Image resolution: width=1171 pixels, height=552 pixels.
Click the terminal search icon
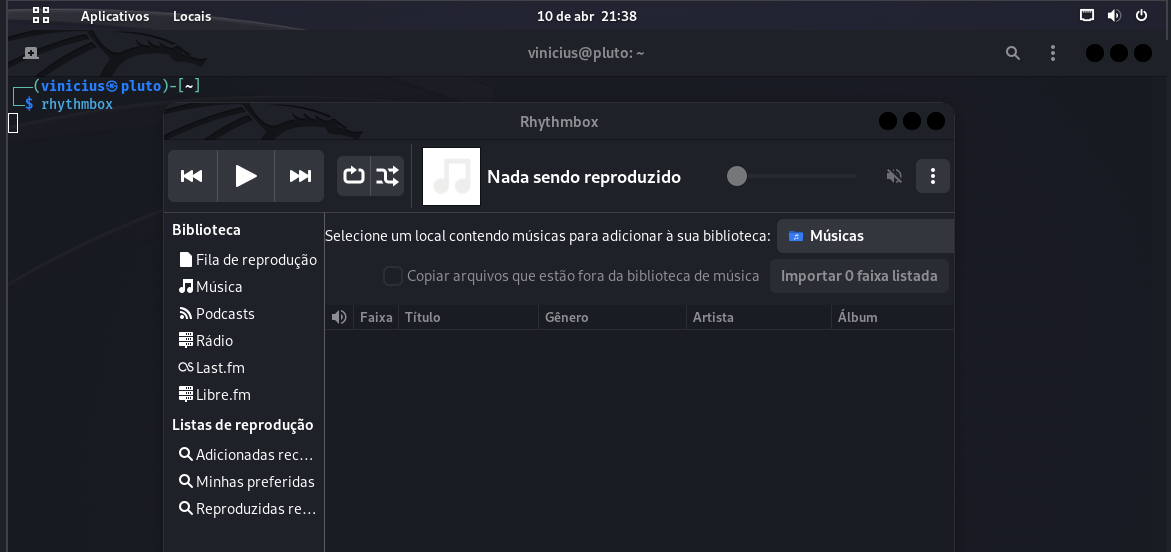tap(1013, 53)
